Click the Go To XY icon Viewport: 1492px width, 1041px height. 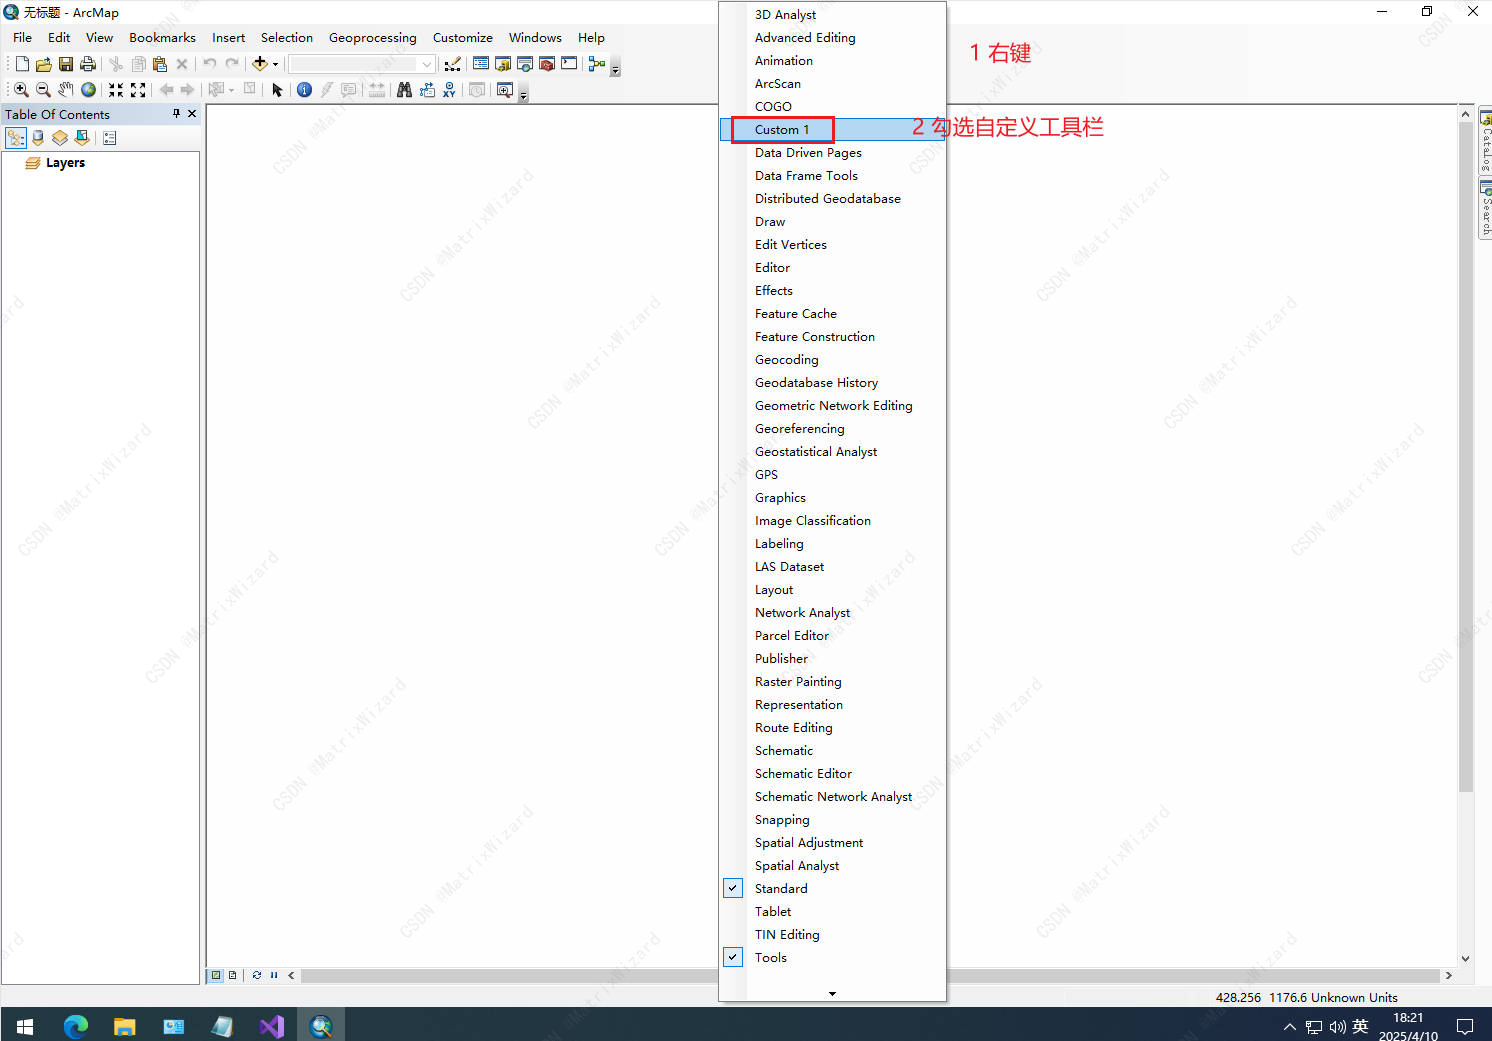449,90
